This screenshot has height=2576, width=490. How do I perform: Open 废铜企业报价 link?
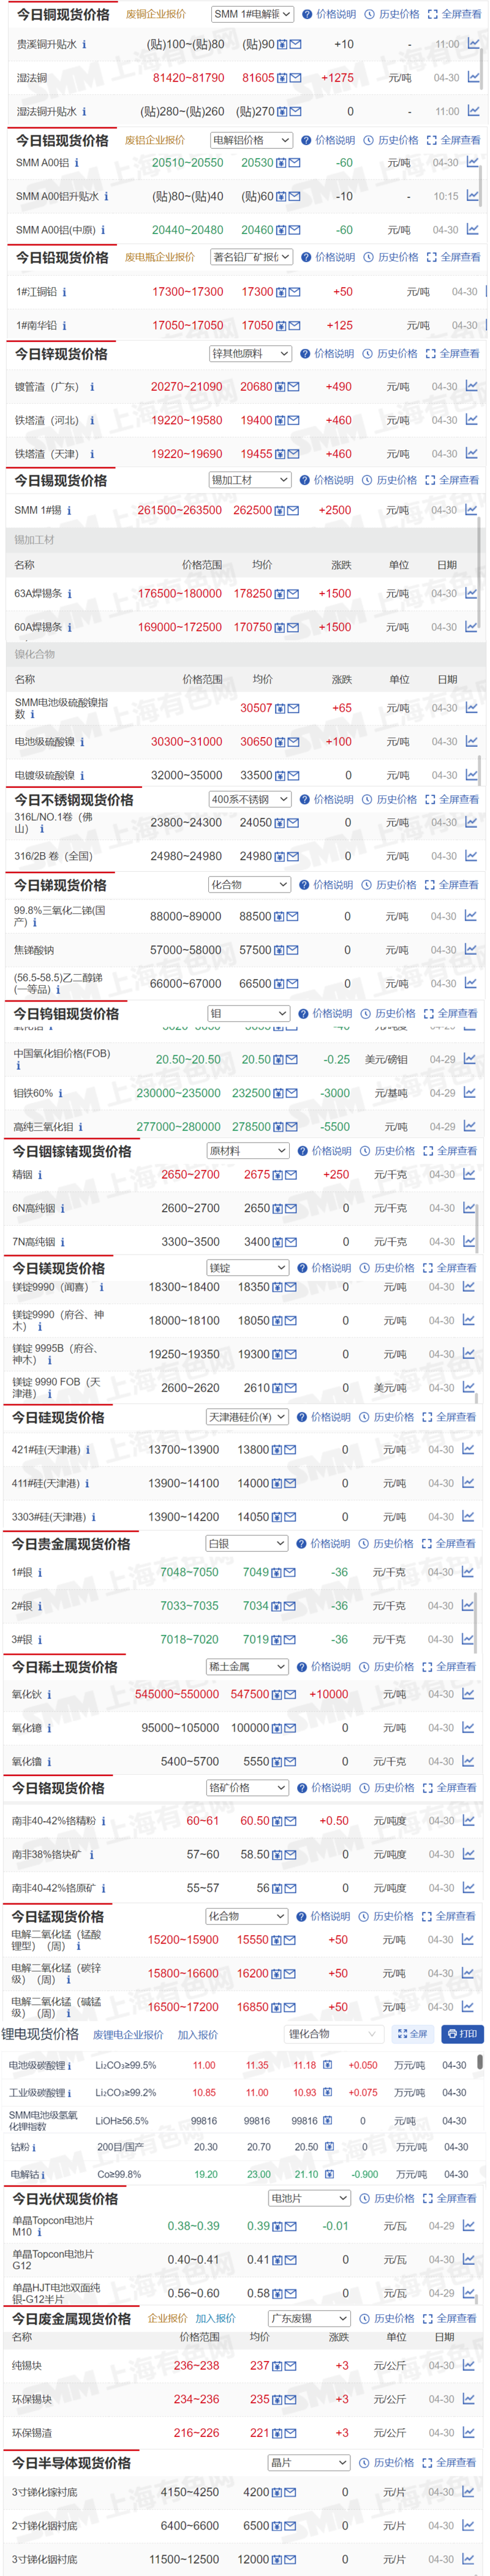tap(155, 14)
